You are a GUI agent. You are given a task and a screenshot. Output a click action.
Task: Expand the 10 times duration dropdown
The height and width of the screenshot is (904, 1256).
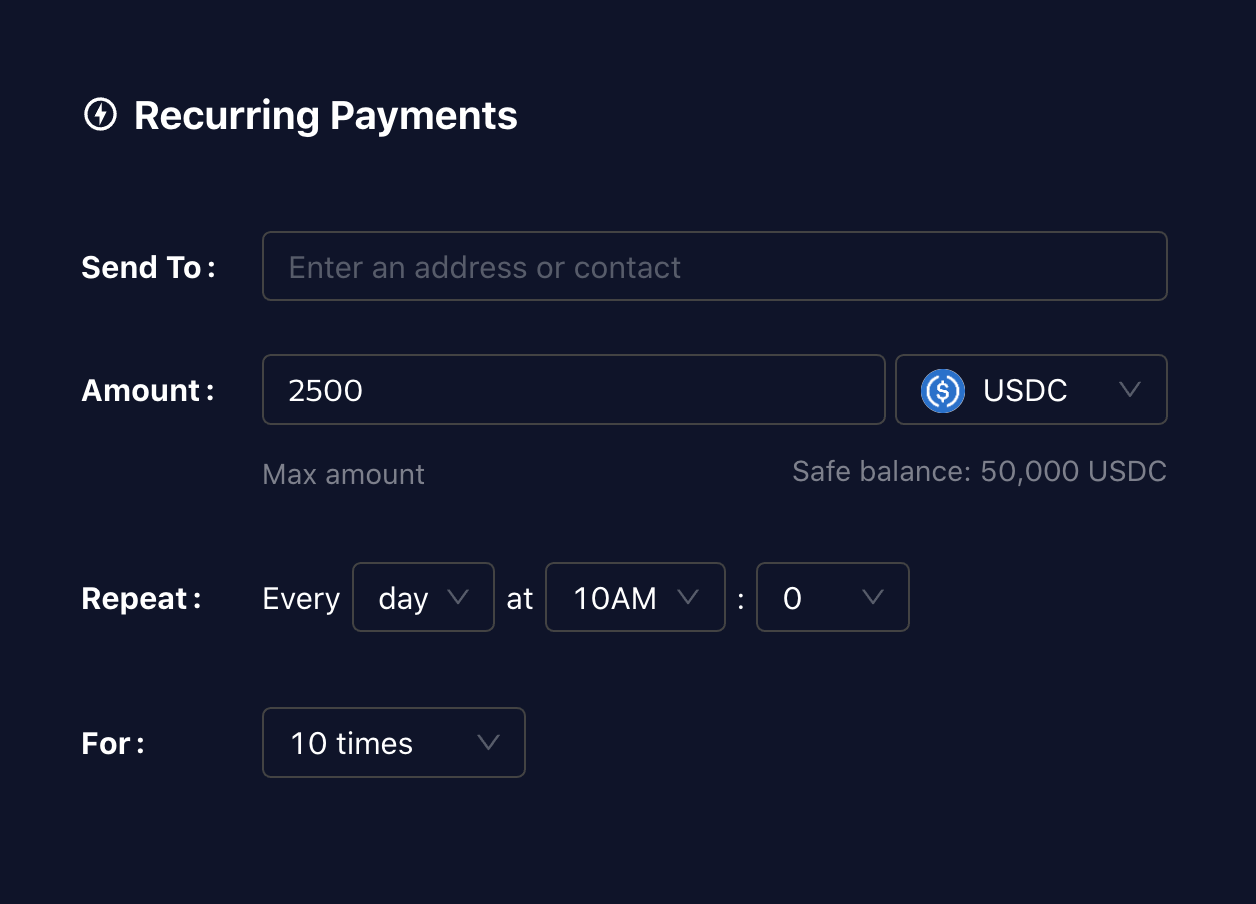(x=394, y=742)
